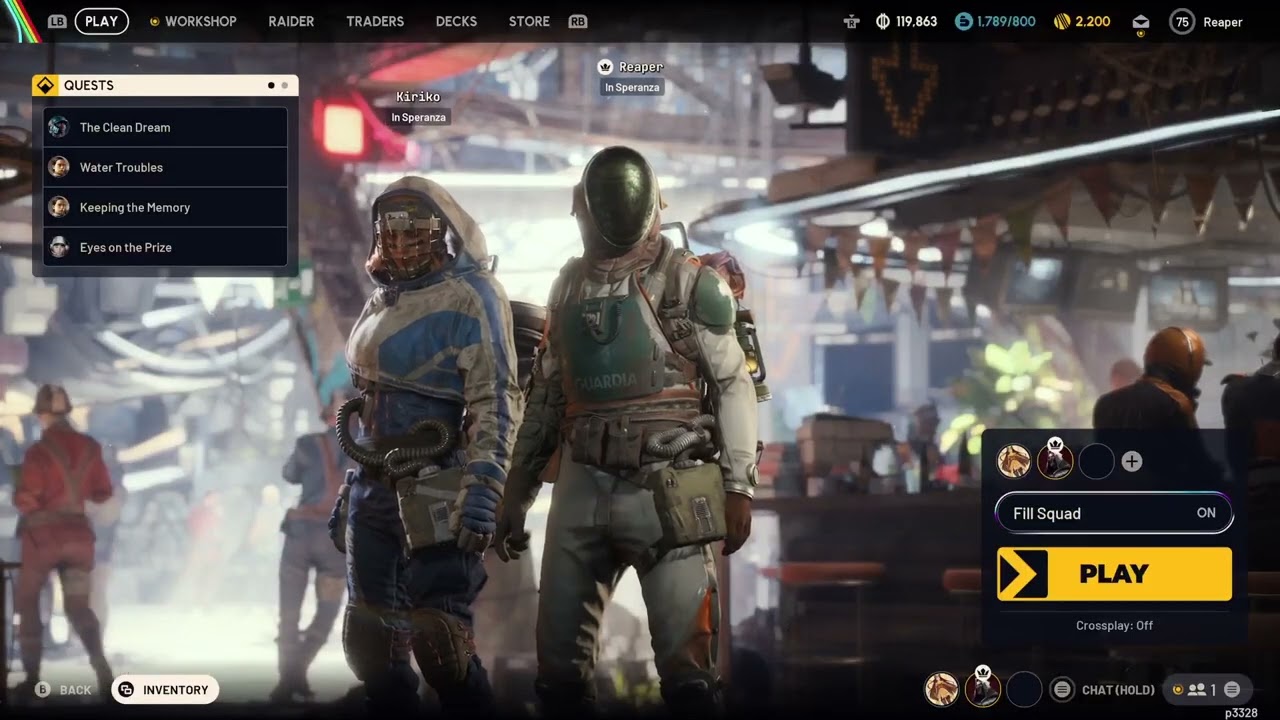1280x720 pixels.
Task: Click the CHAT (HOLD) label
Action: (x=1118, y=690)
